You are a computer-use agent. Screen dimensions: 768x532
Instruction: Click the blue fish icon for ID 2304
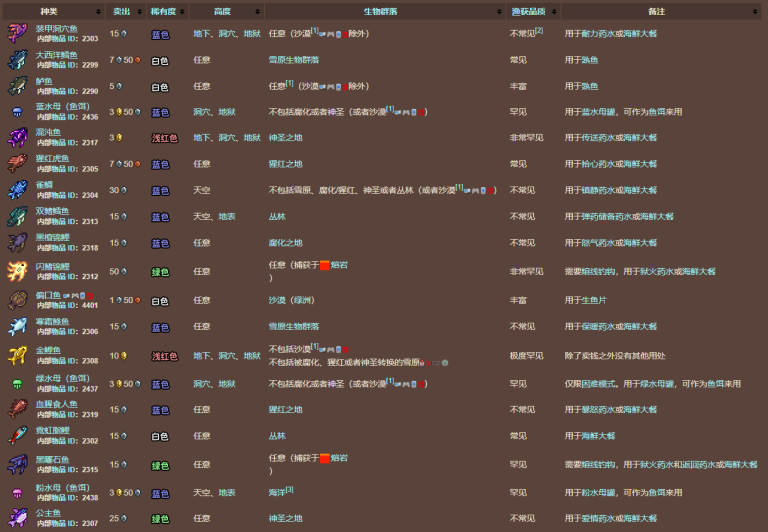point(17,190)
